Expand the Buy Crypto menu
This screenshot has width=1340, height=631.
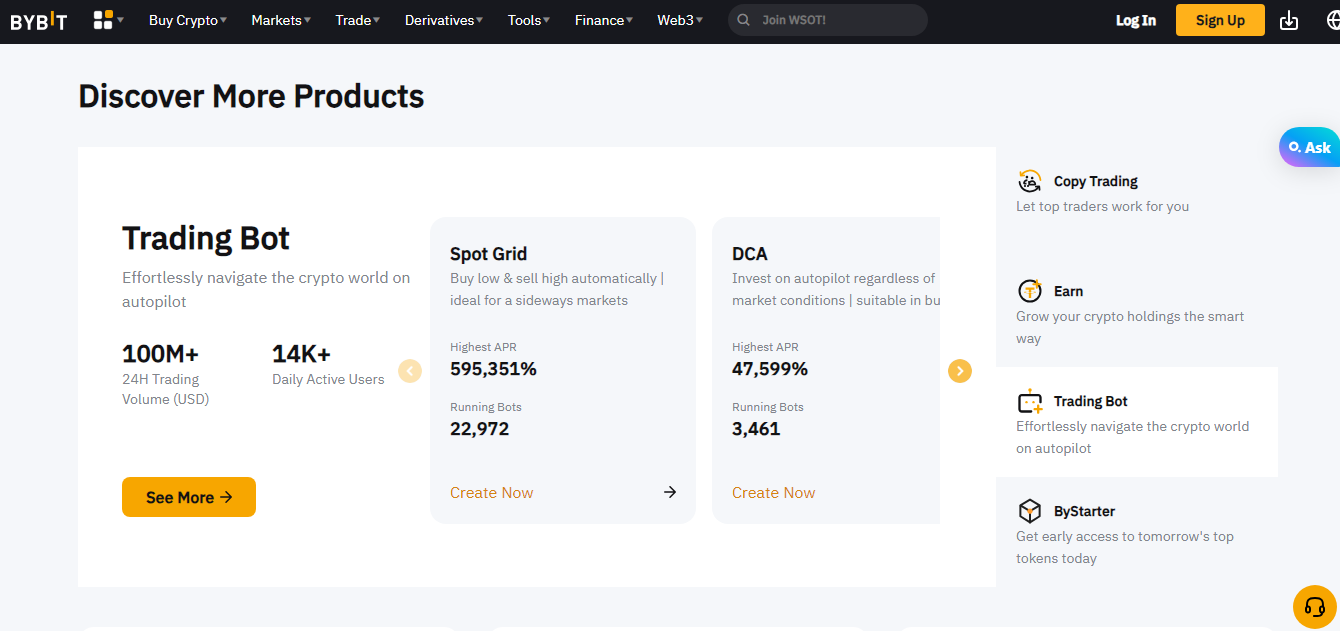pos(188,20)
